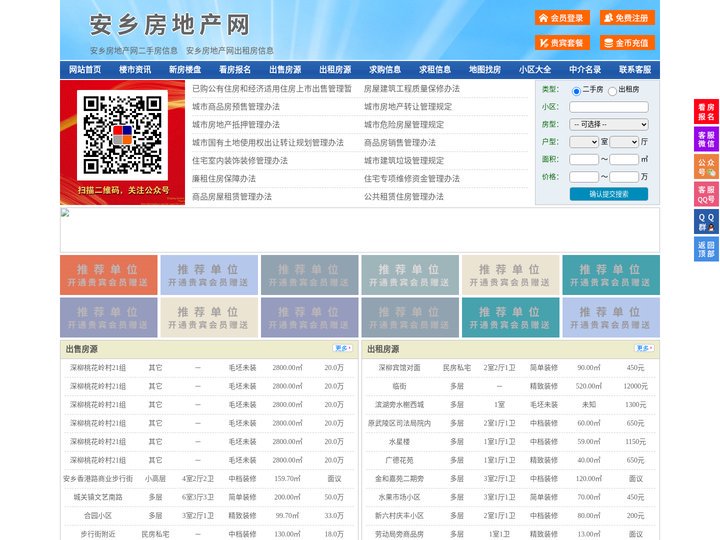
Task: Focus the minimum 面积 input
Action: tap(584, 159)
